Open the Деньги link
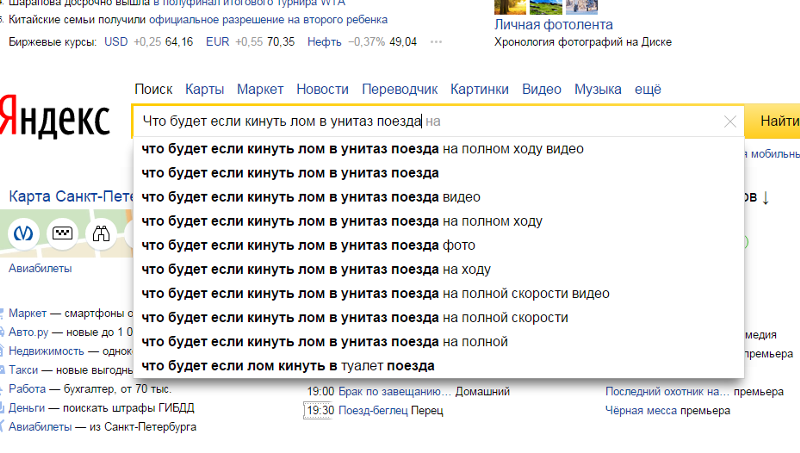 click(27, 408)
